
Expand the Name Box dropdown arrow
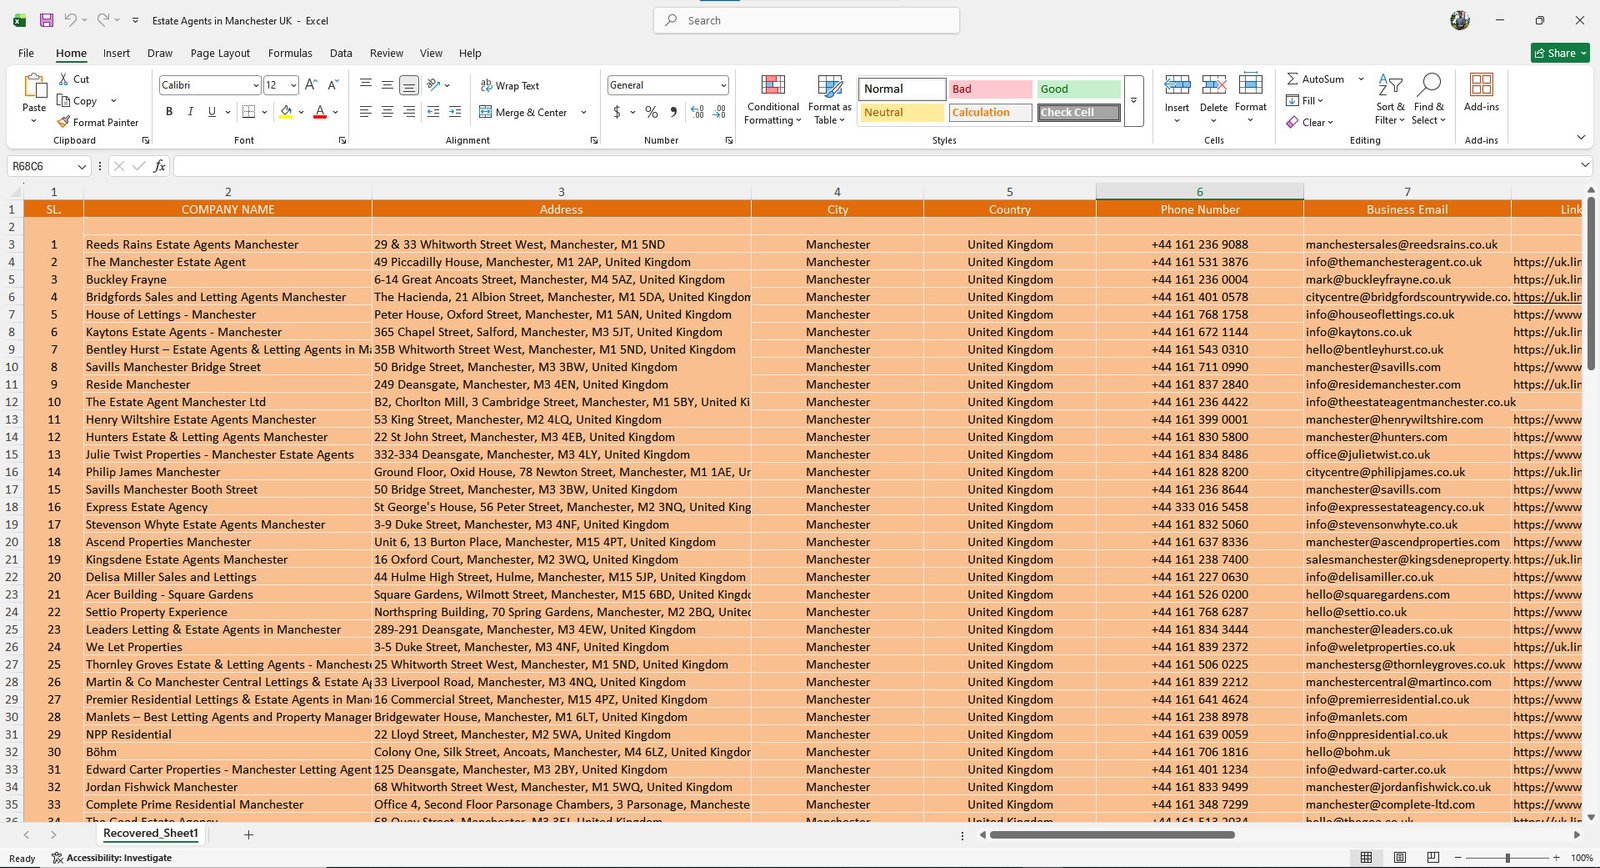click(x=82, y=166)
